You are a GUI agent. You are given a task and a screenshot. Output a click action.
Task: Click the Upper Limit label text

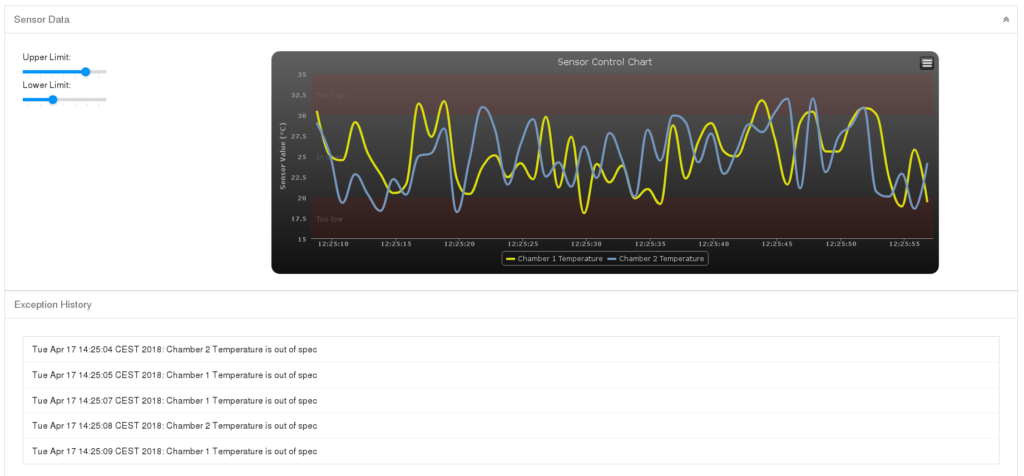tap(46, 57)
